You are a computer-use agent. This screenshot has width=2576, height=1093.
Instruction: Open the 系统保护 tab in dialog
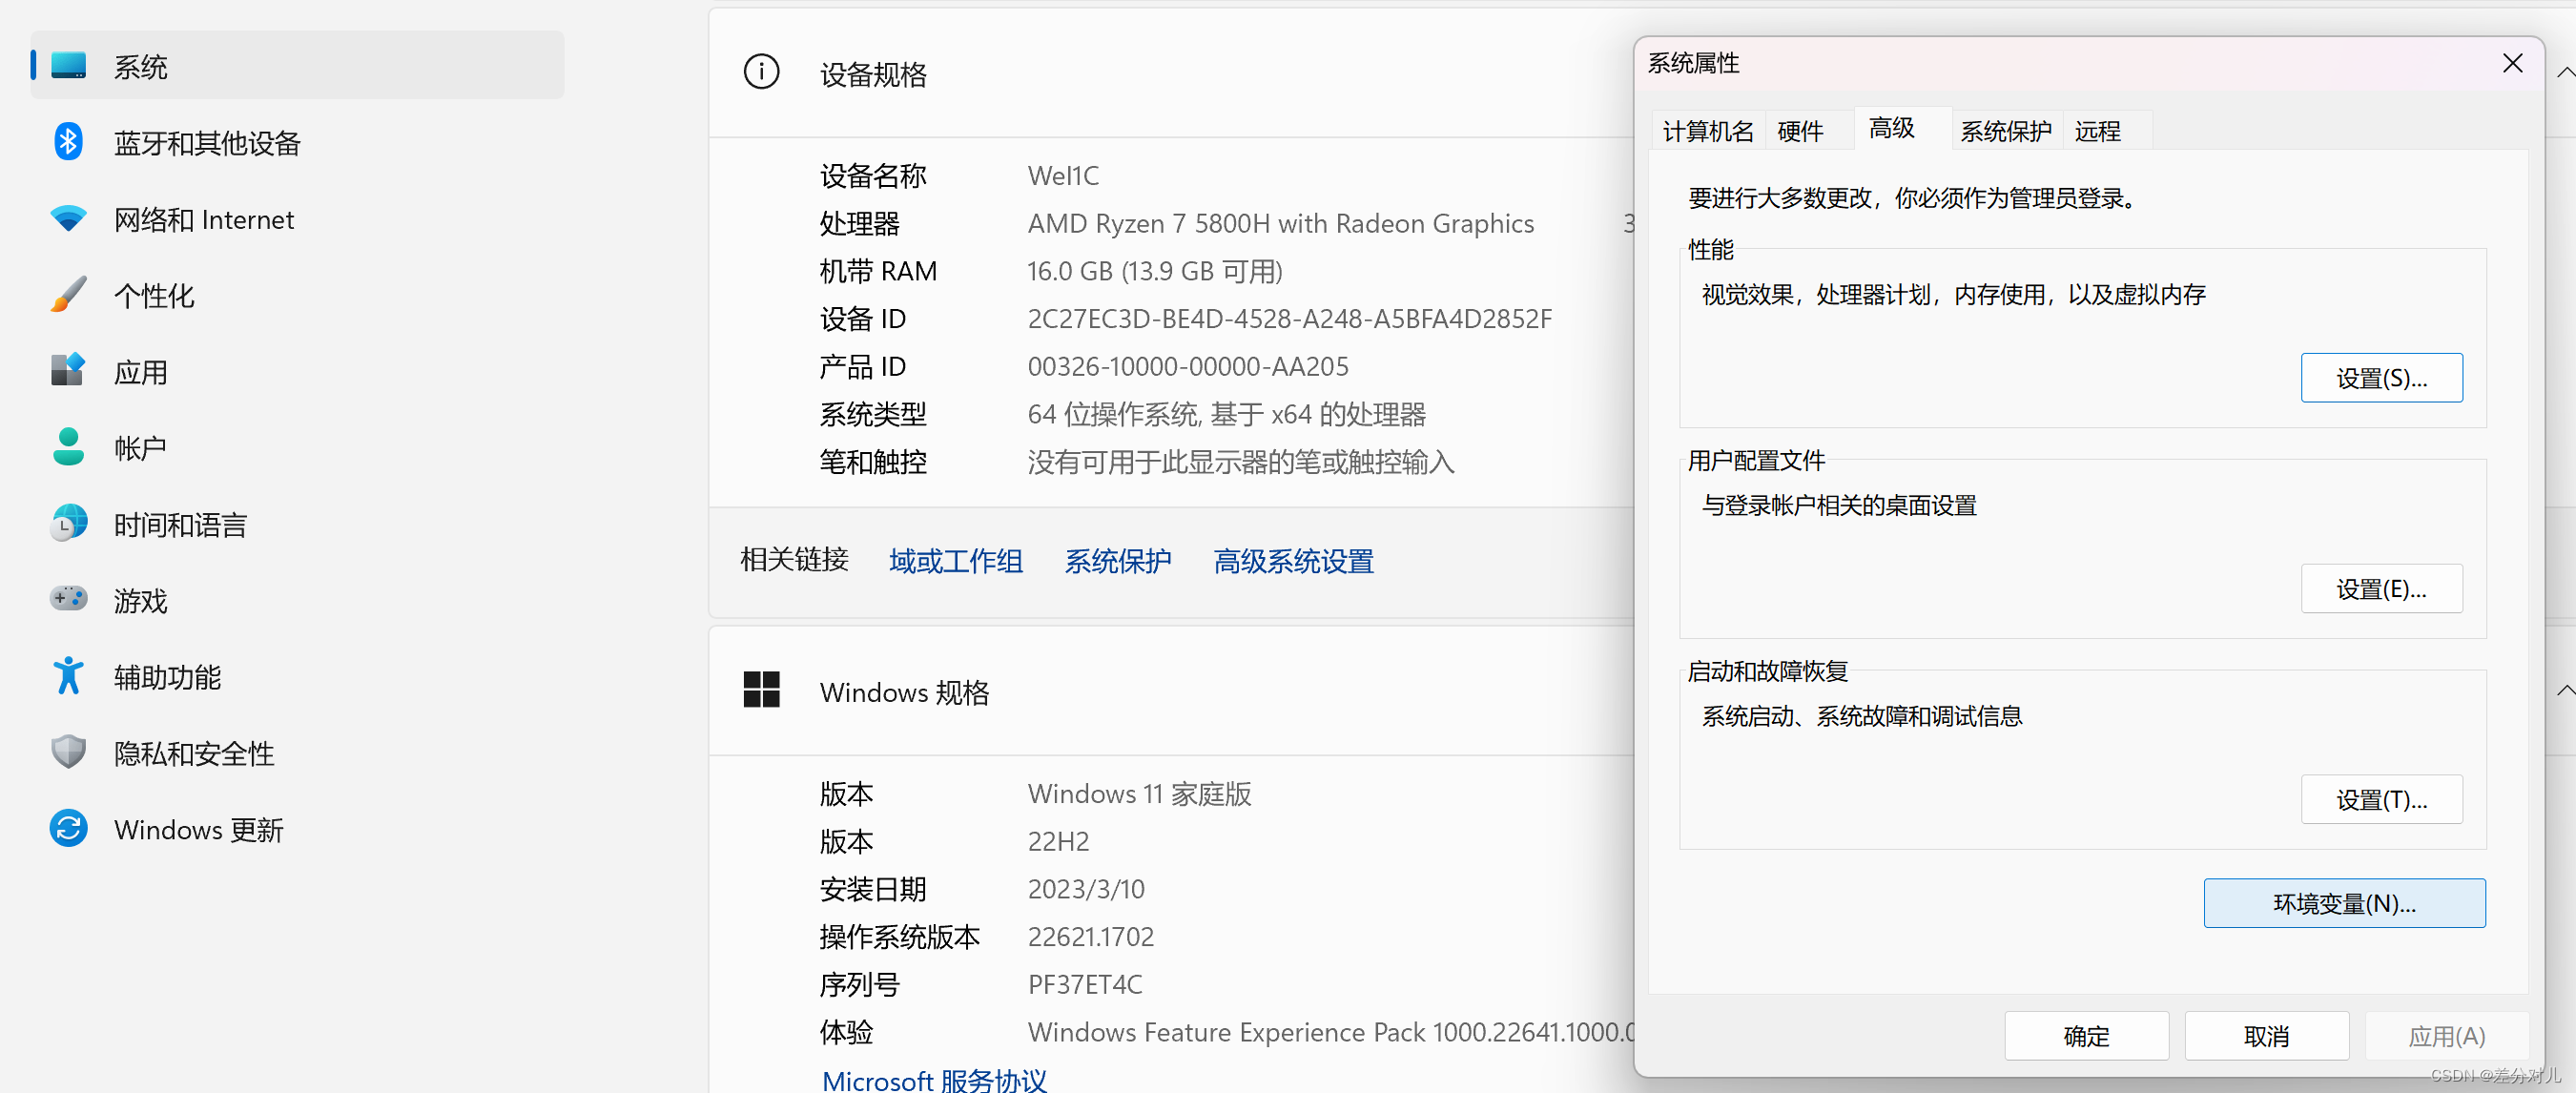click(2005, 131)
